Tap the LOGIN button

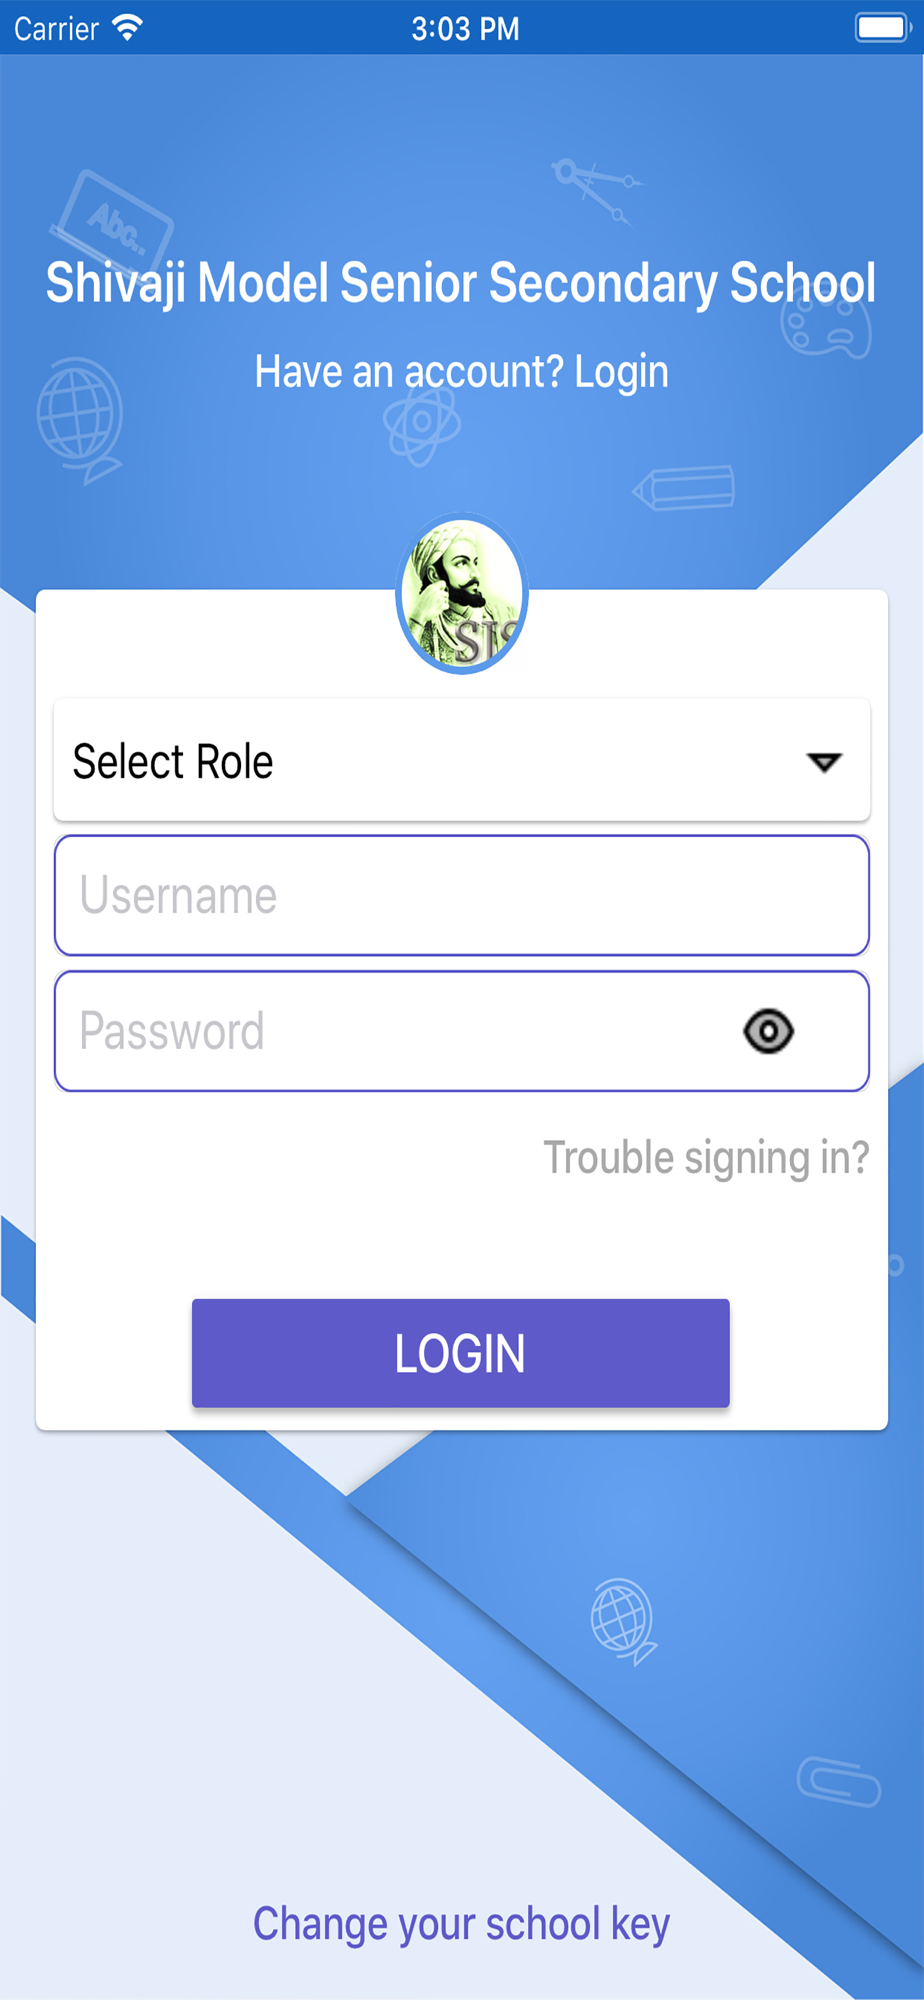click(461, 1353)
